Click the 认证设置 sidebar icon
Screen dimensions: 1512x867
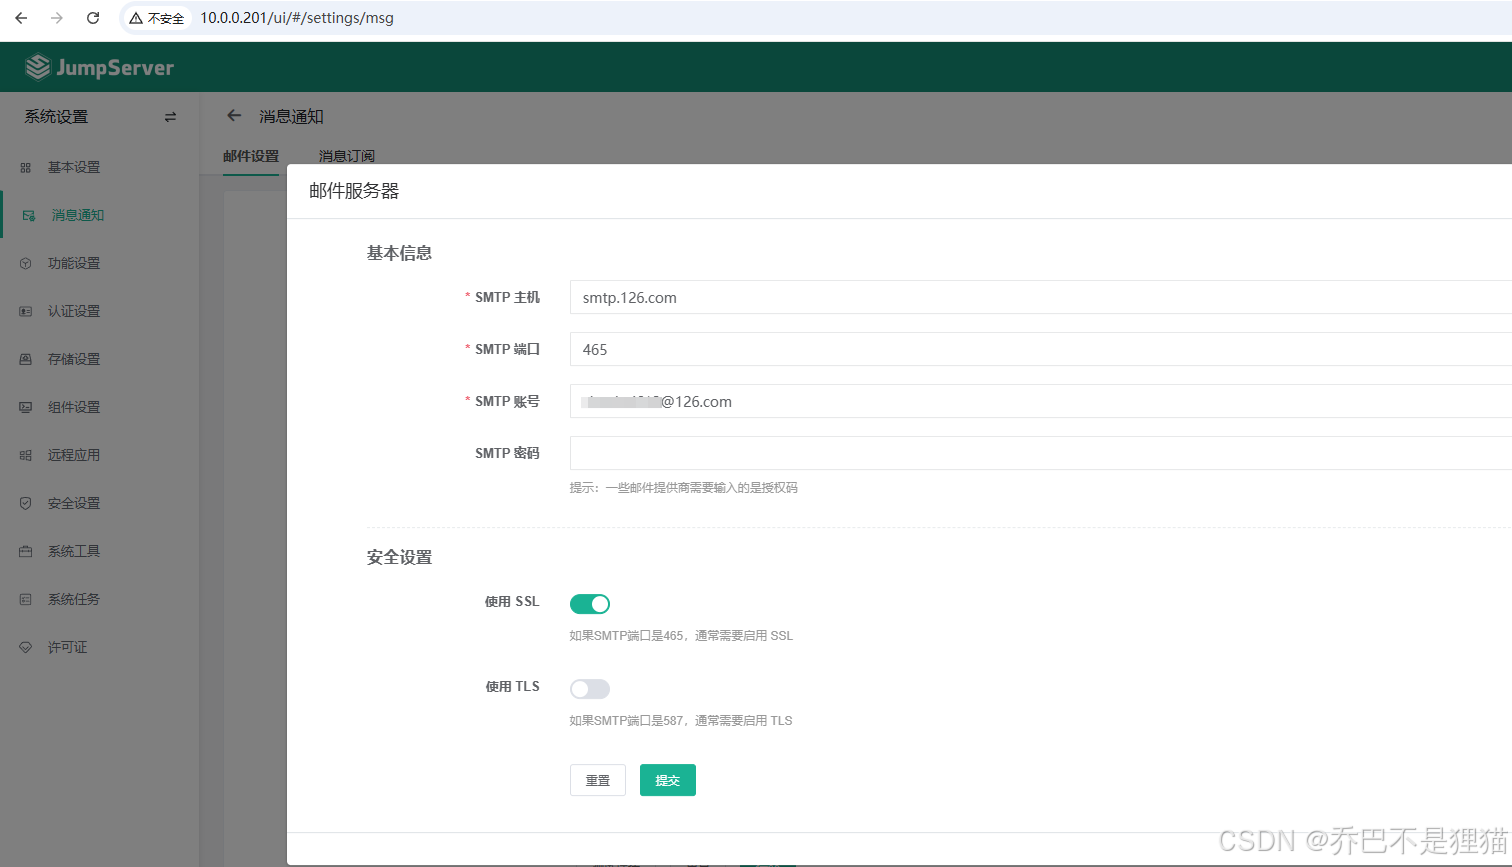26,311
